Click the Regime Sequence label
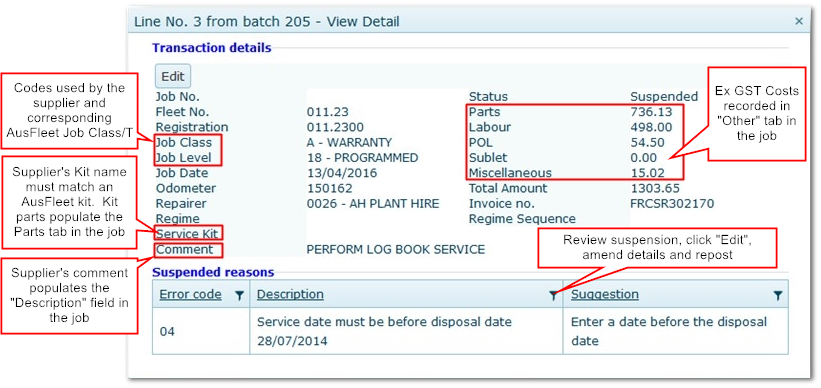This screenshot has height=388, width=821. tap(522, 219)
